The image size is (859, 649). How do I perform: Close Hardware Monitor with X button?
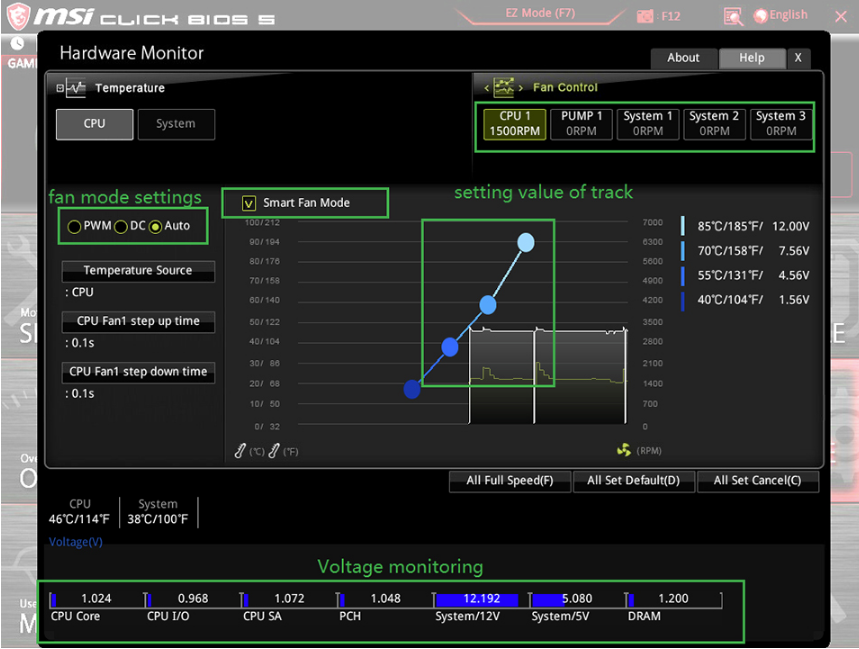point(798,58)
